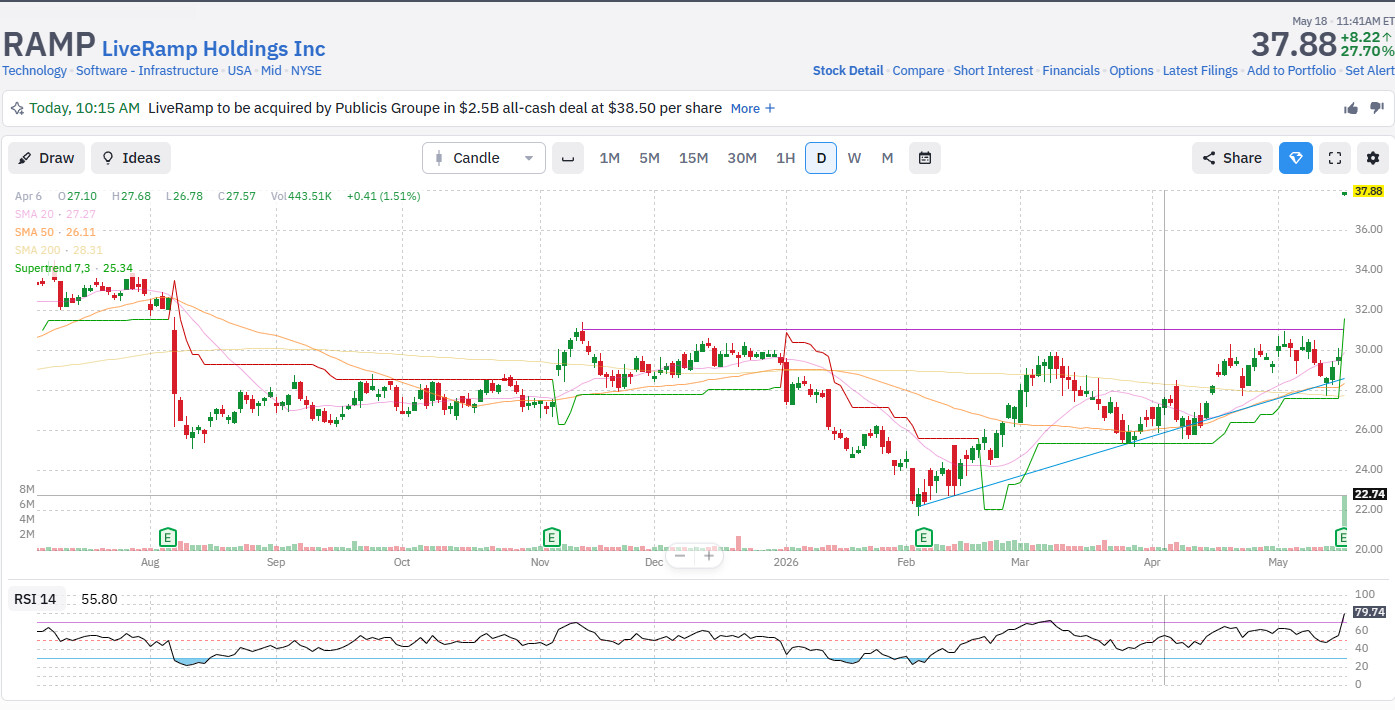
Task: Open Latest Filings
Action: pyautogui.click(x=1200, y=71)
